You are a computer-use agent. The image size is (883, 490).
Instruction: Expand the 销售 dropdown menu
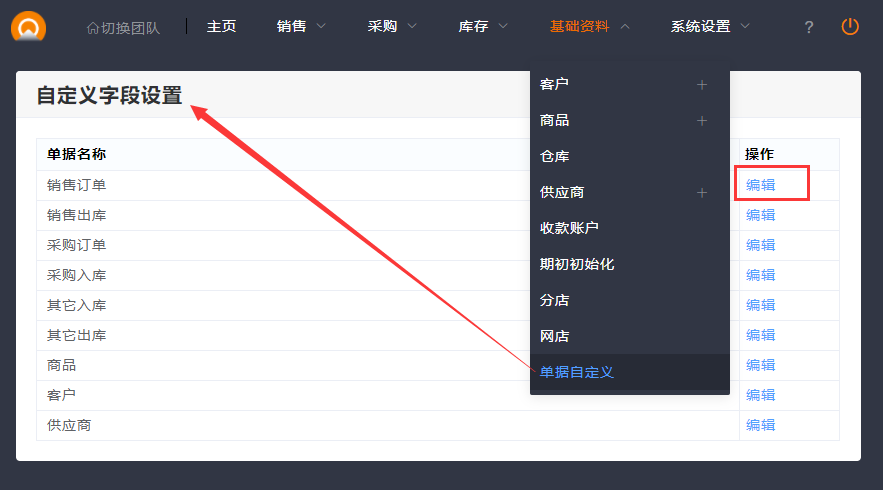pyautogui.click(x=301, y=27)
